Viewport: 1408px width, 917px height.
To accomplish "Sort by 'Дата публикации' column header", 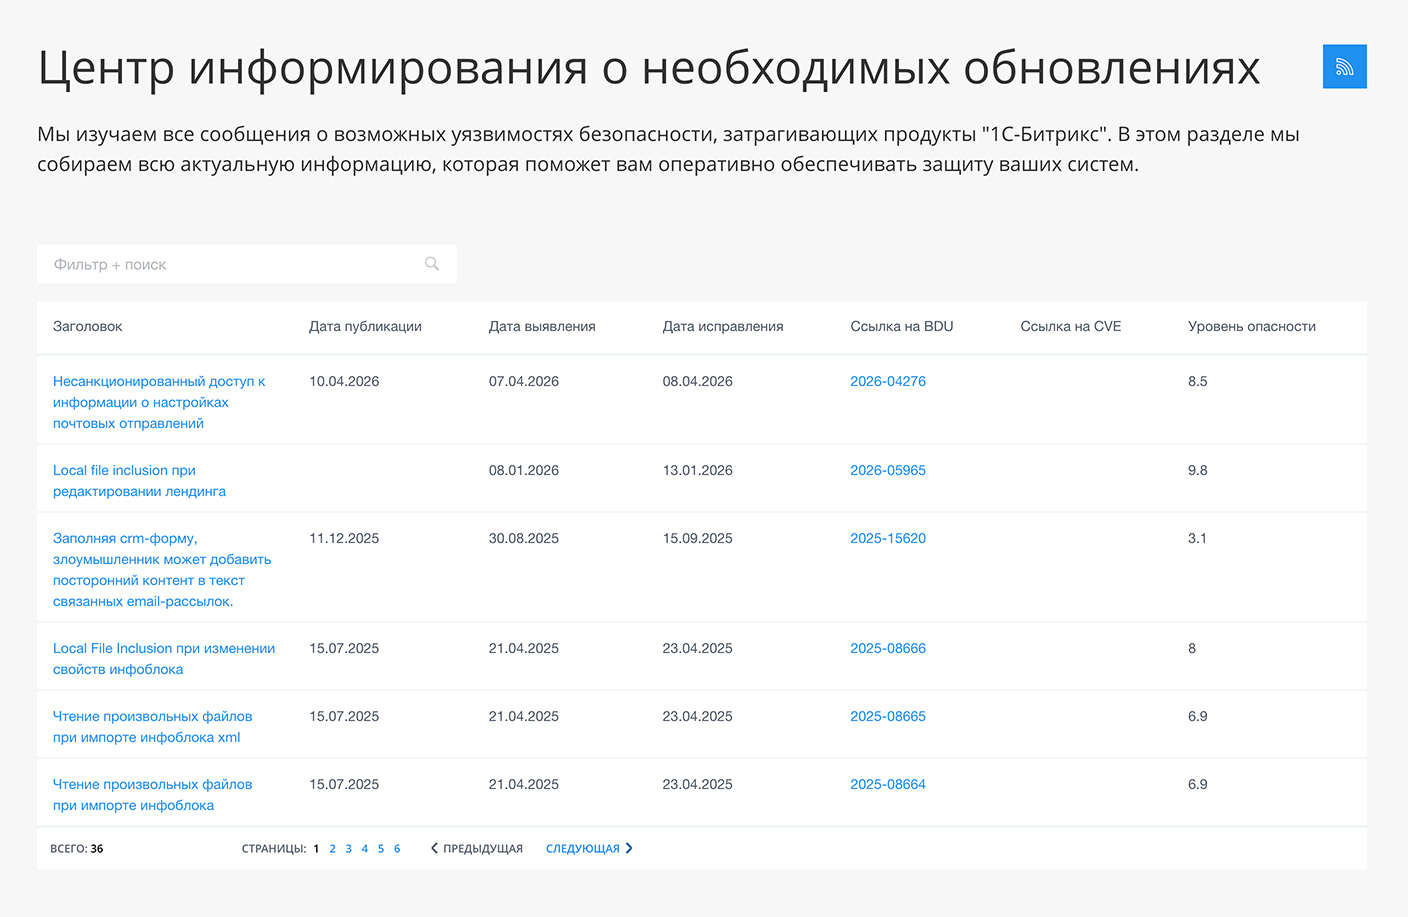I will 365,326.
